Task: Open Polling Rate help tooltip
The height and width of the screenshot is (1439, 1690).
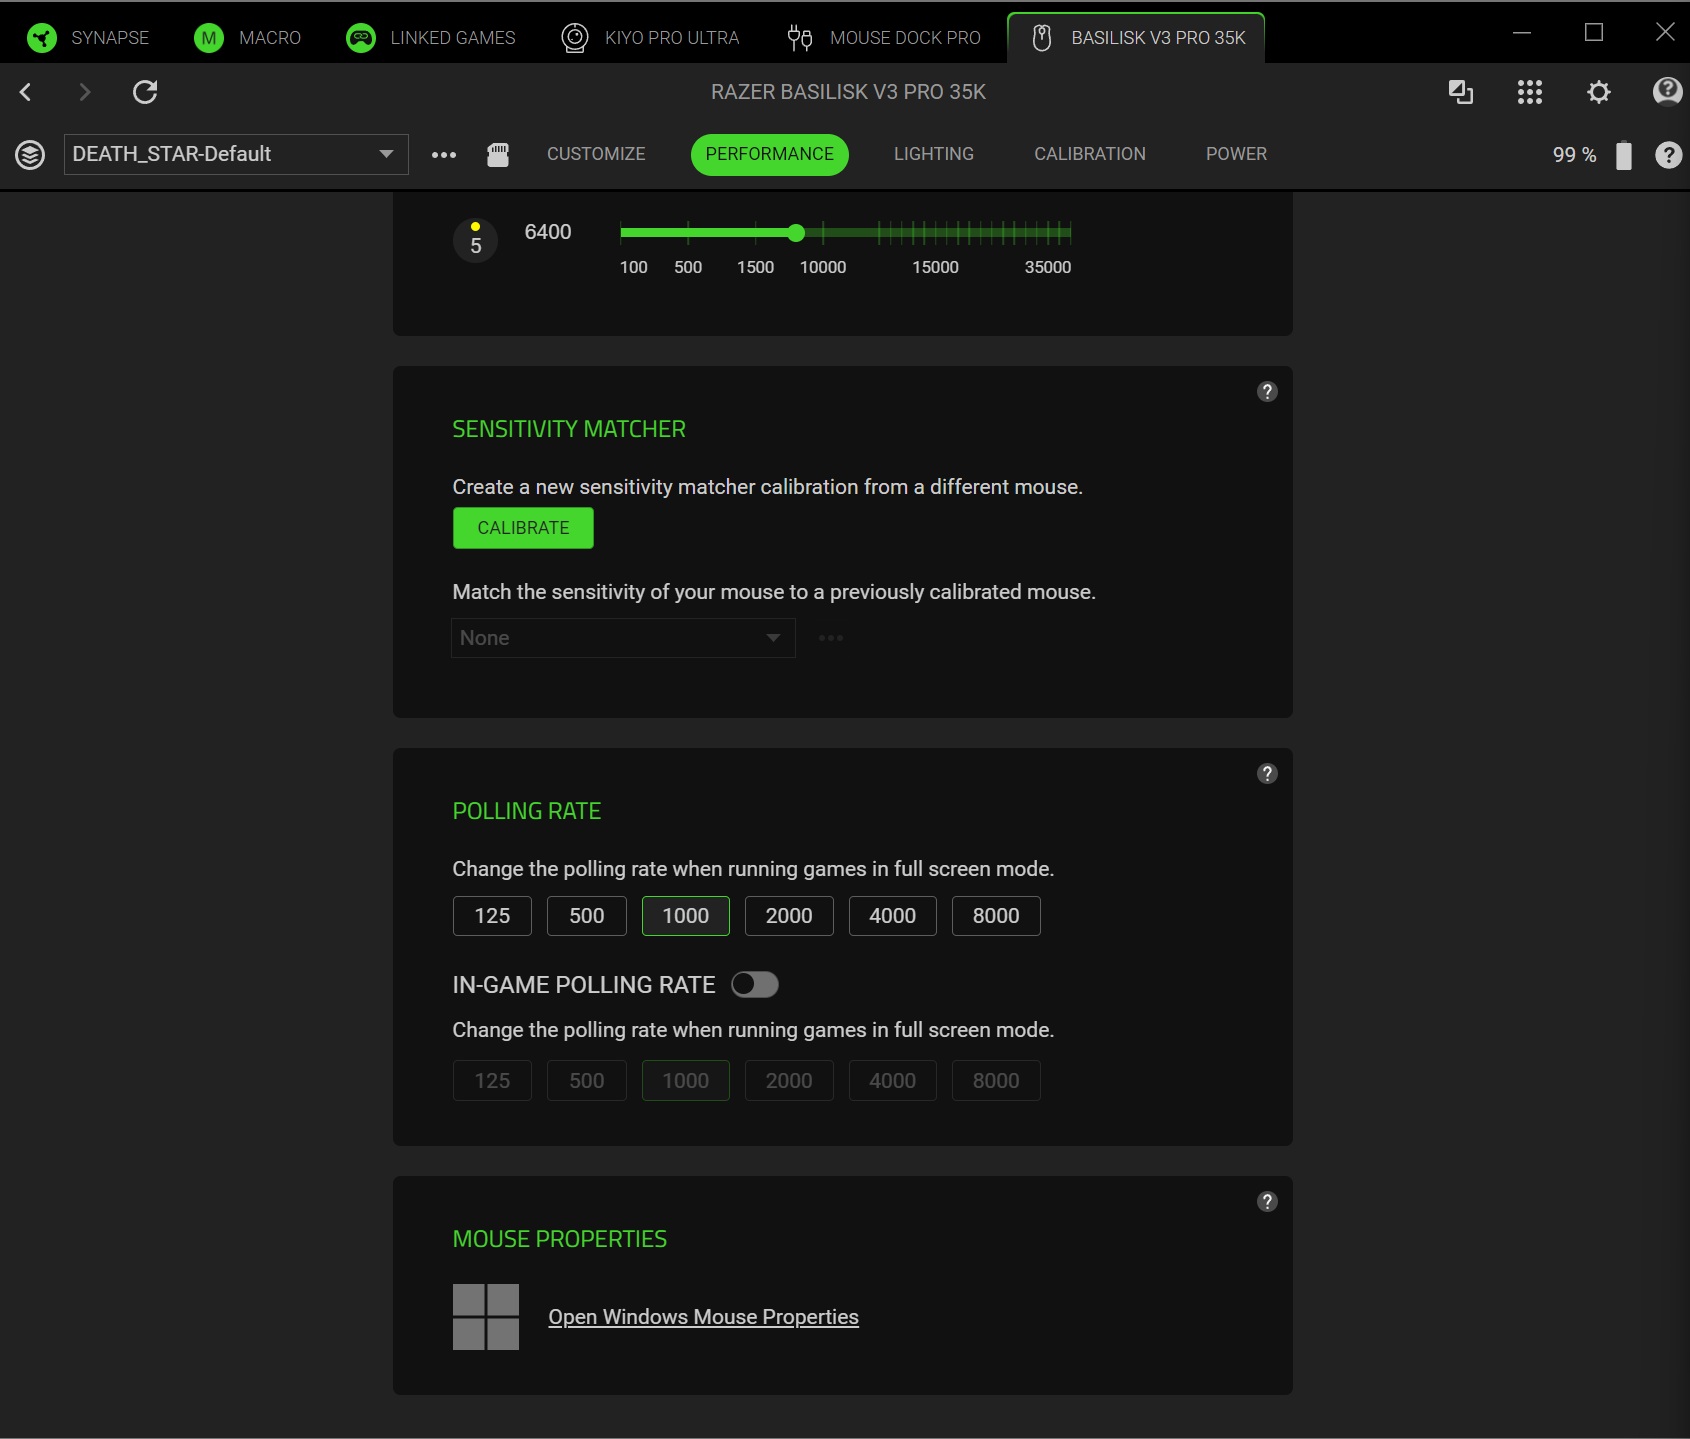Action: (1267, 774)
